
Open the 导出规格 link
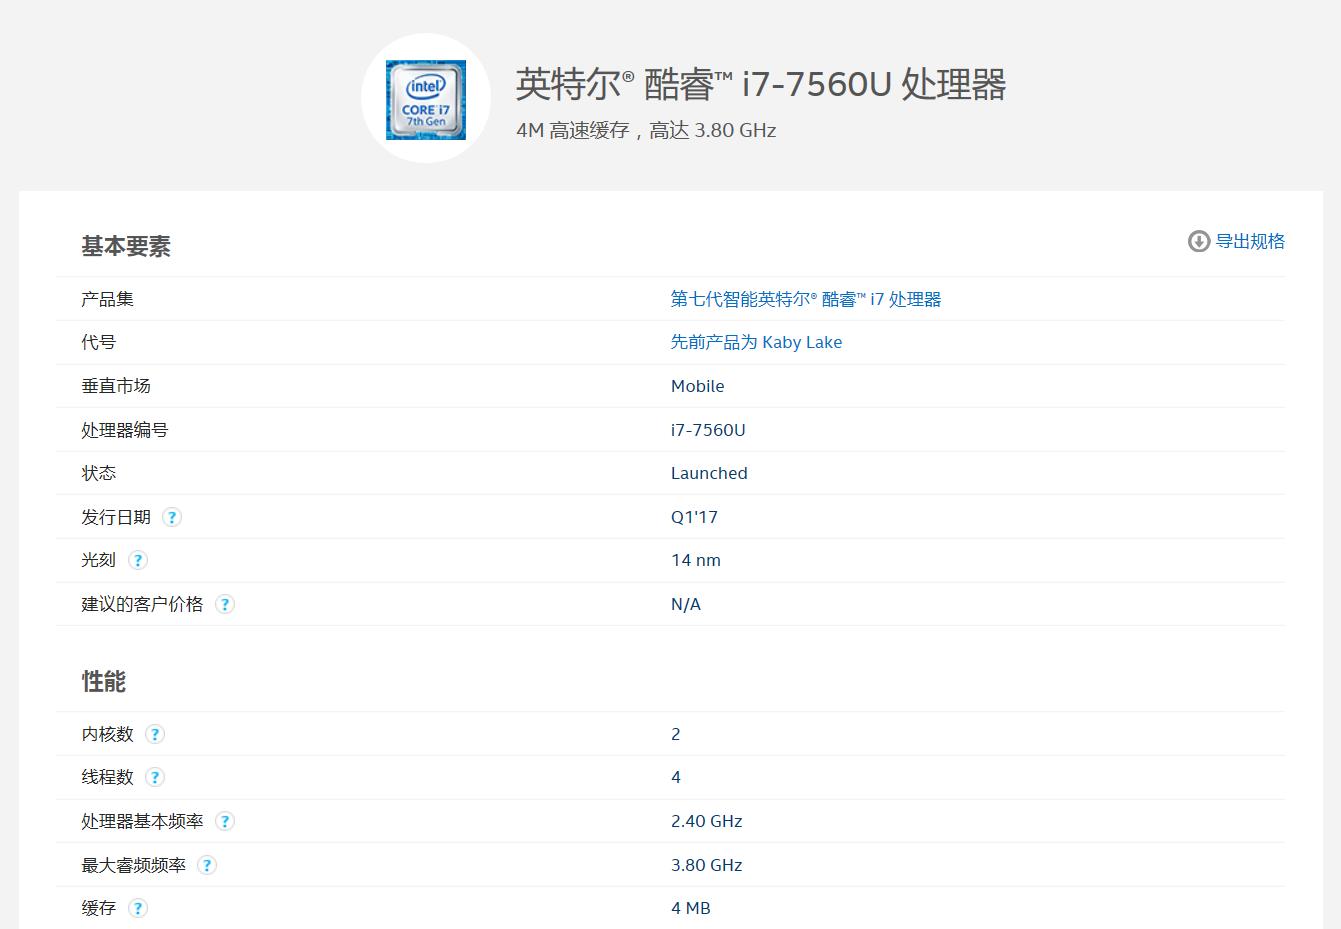1250,241
